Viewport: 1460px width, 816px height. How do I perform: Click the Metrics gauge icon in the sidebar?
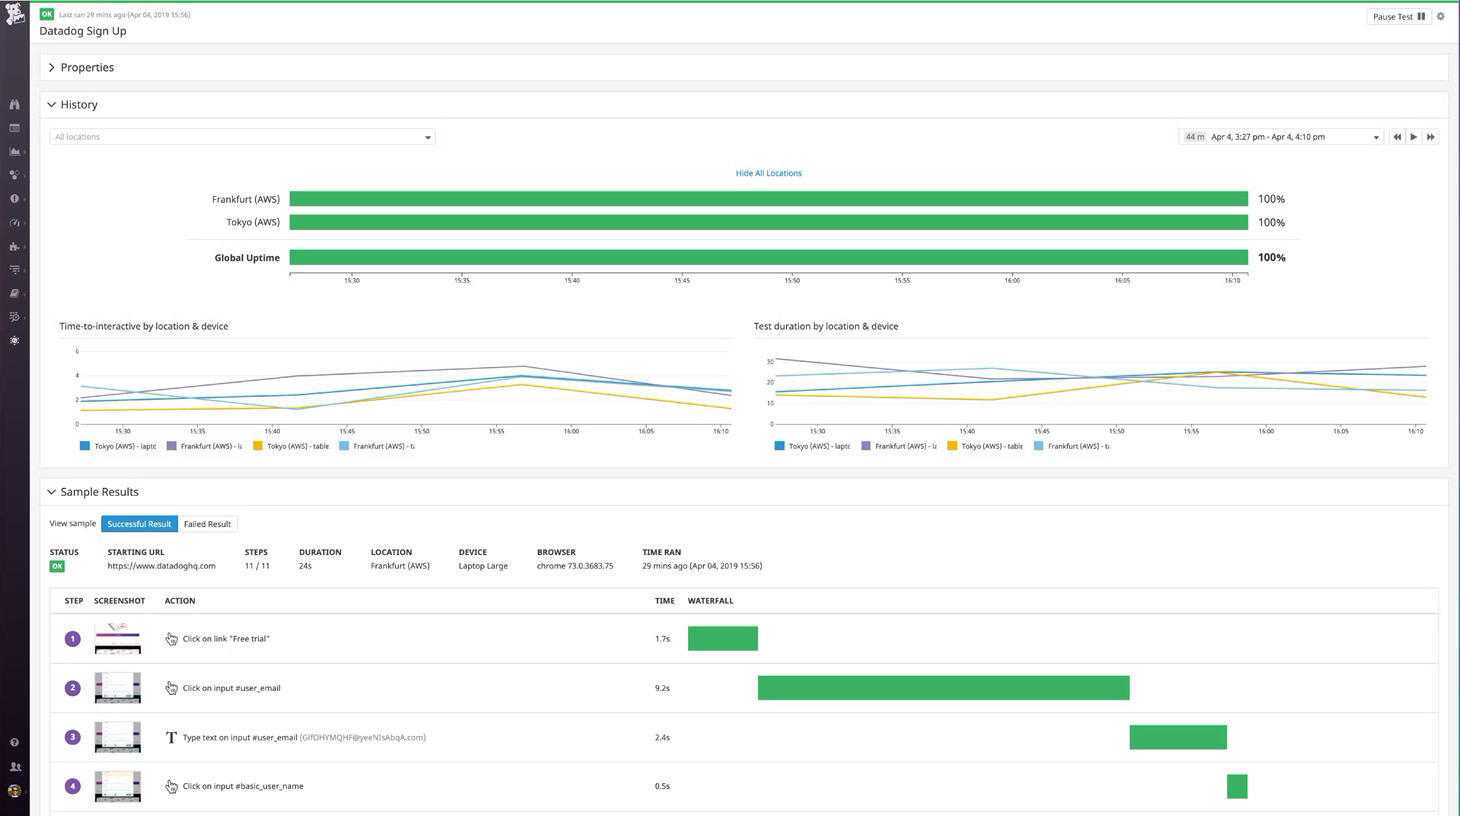tap(14, 223)
